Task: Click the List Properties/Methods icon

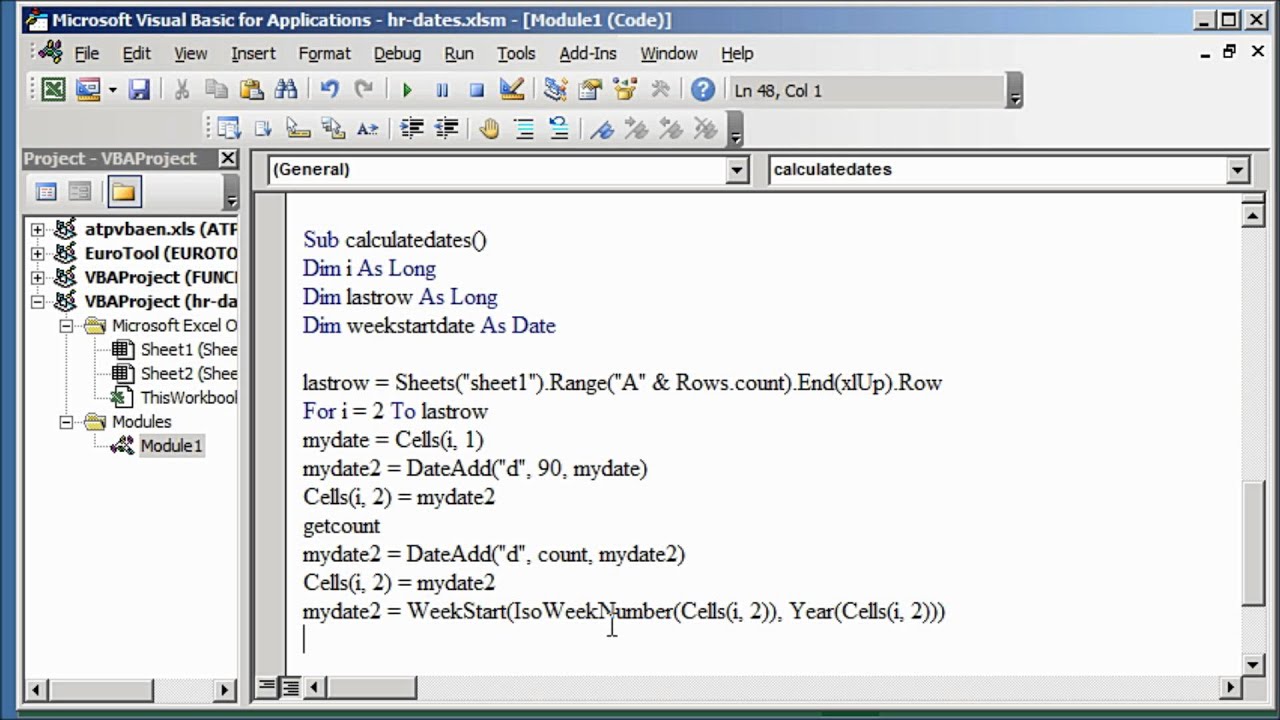Action: pyautogui.click(x=229, y=128)
